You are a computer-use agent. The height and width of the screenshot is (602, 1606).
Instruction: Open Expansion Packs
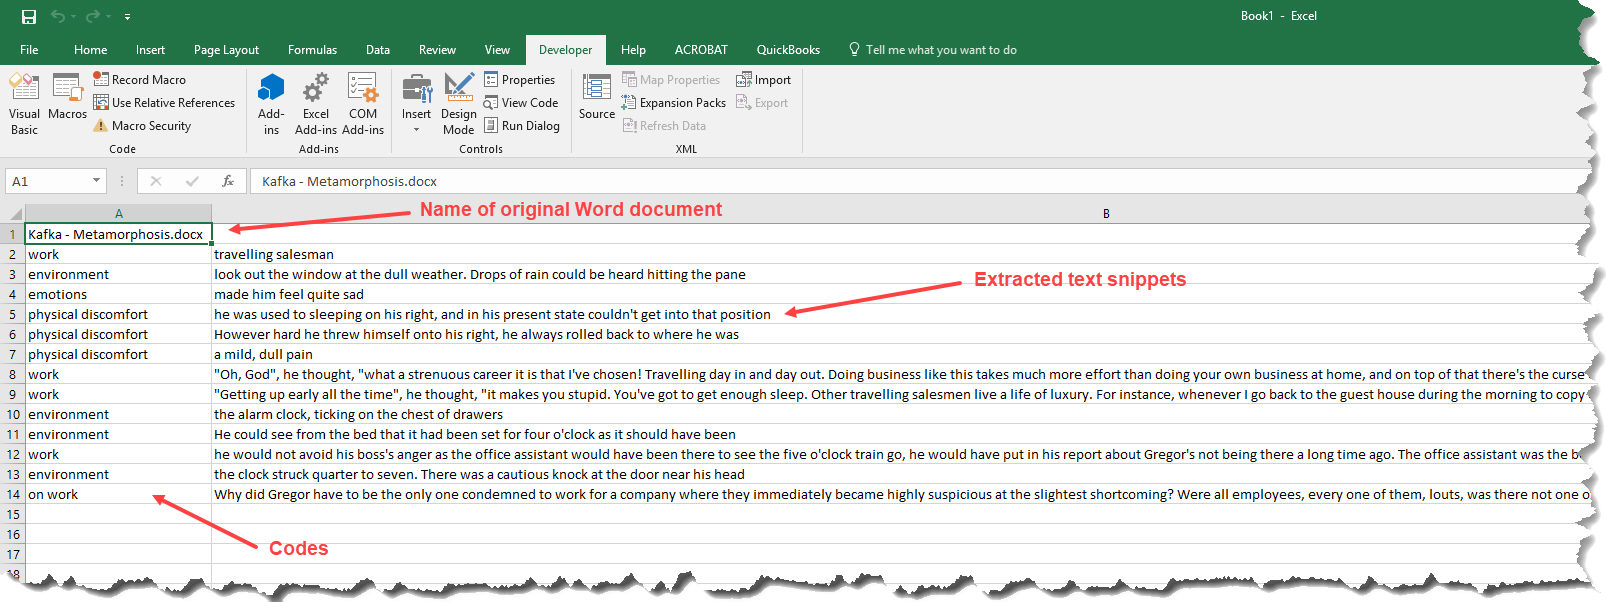point(674,102)
